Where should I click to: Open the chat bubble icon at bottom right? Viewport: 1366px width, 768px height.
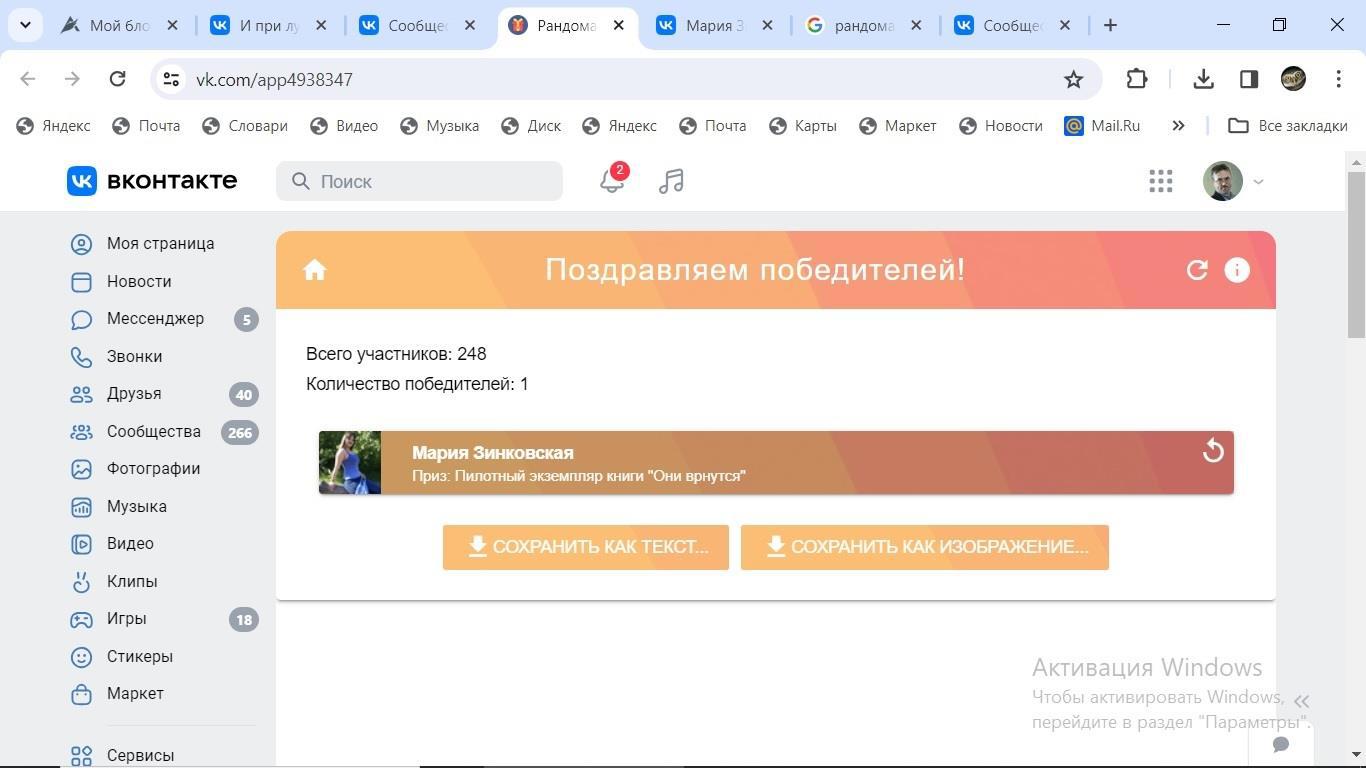click(1280, 745)
